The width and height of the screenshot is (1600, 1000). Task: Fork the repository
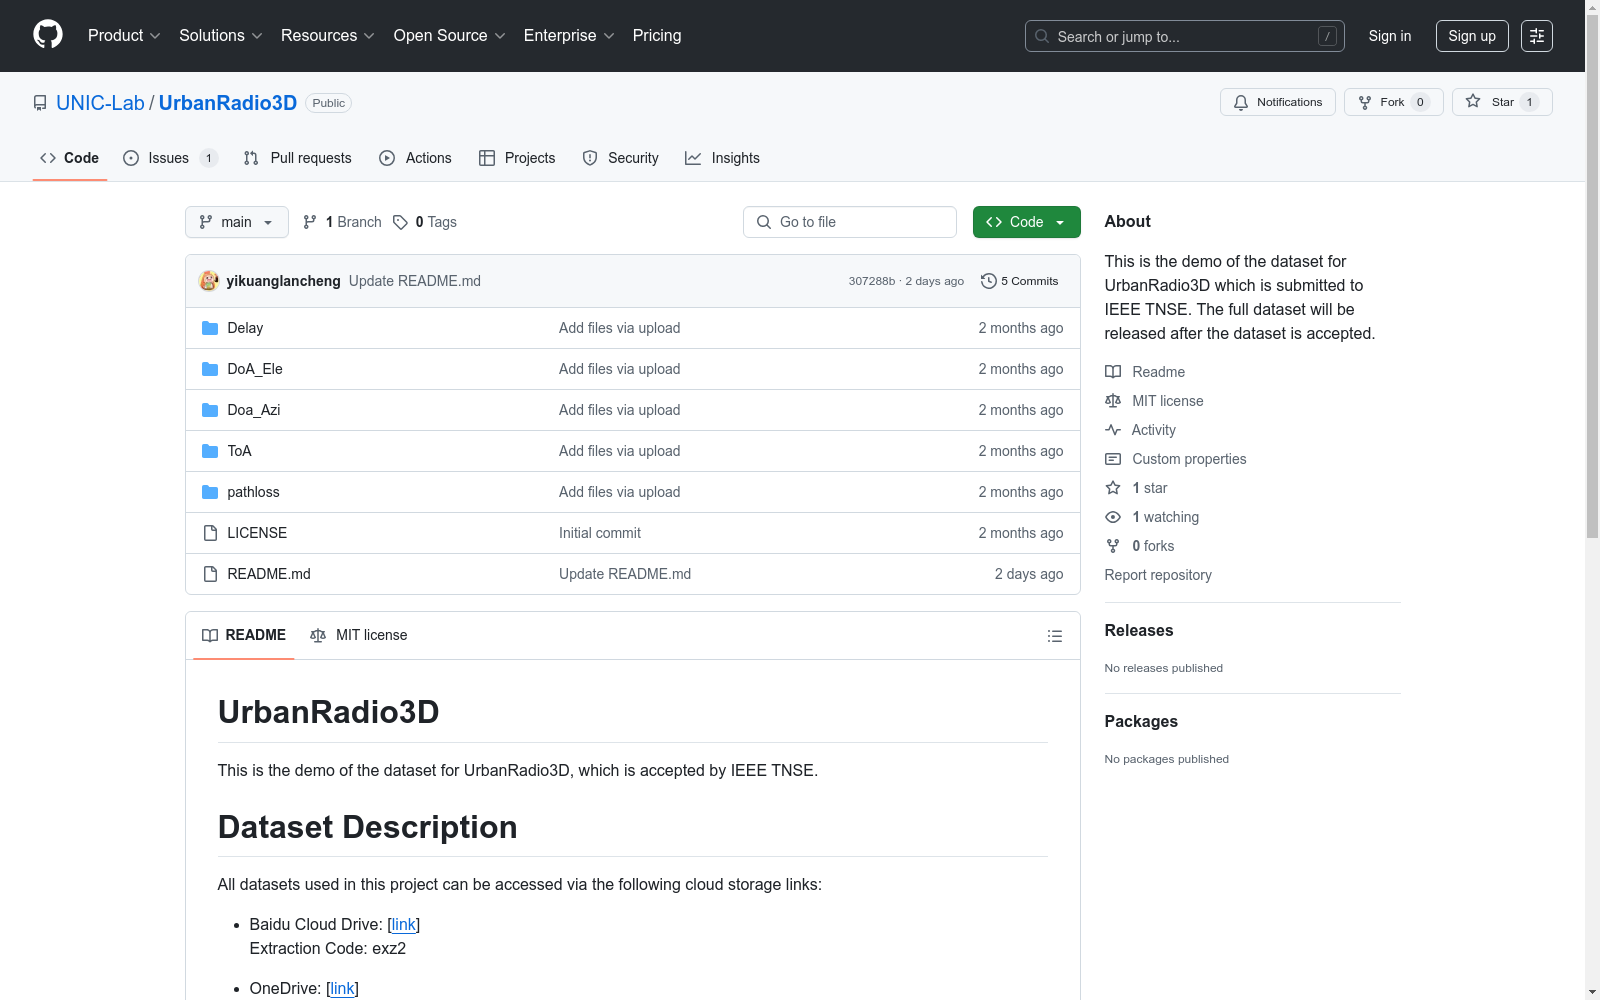pos(1393,102)
